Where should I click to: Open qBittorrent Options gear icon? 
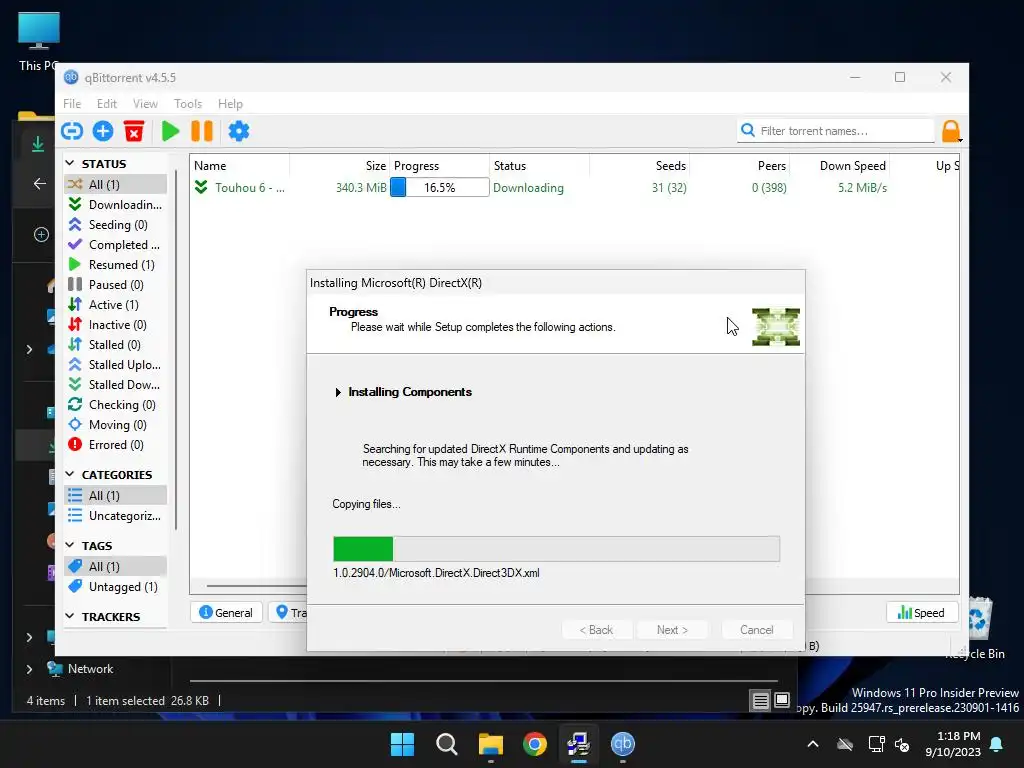[238, 131]
